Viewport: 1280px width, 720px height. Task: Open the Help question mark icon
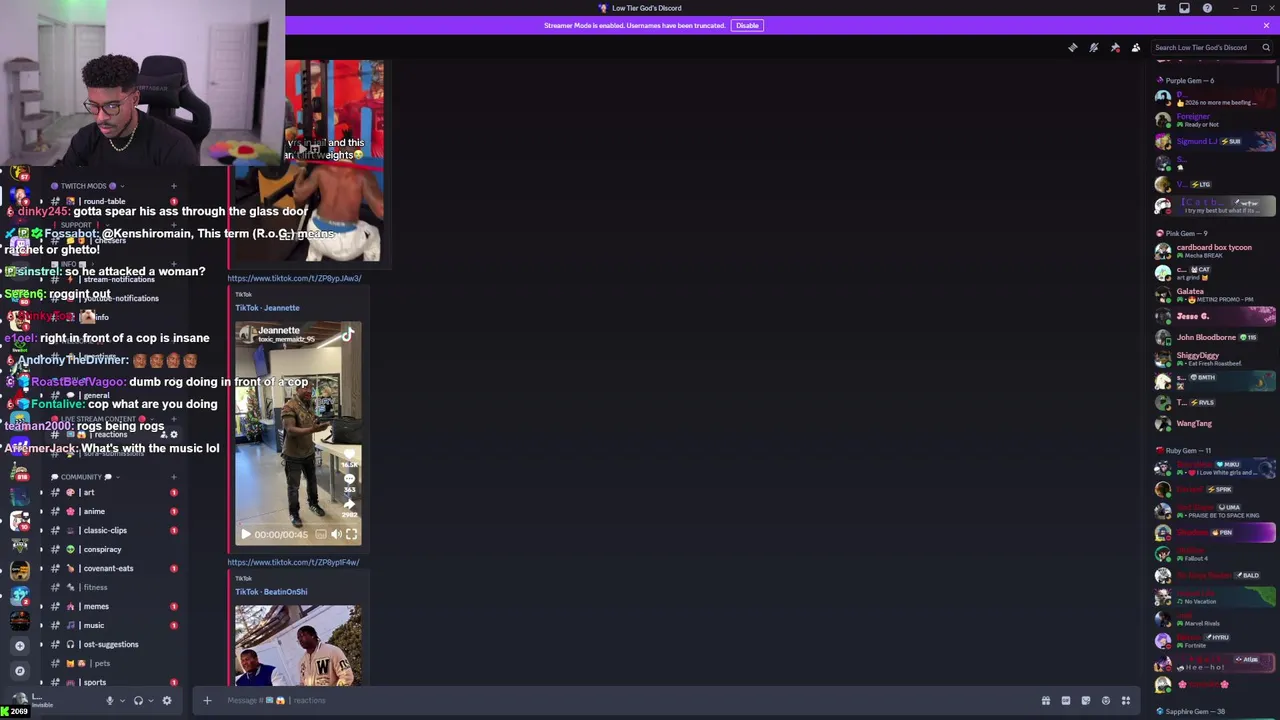pyautogui.click(x=1207, y=8)
